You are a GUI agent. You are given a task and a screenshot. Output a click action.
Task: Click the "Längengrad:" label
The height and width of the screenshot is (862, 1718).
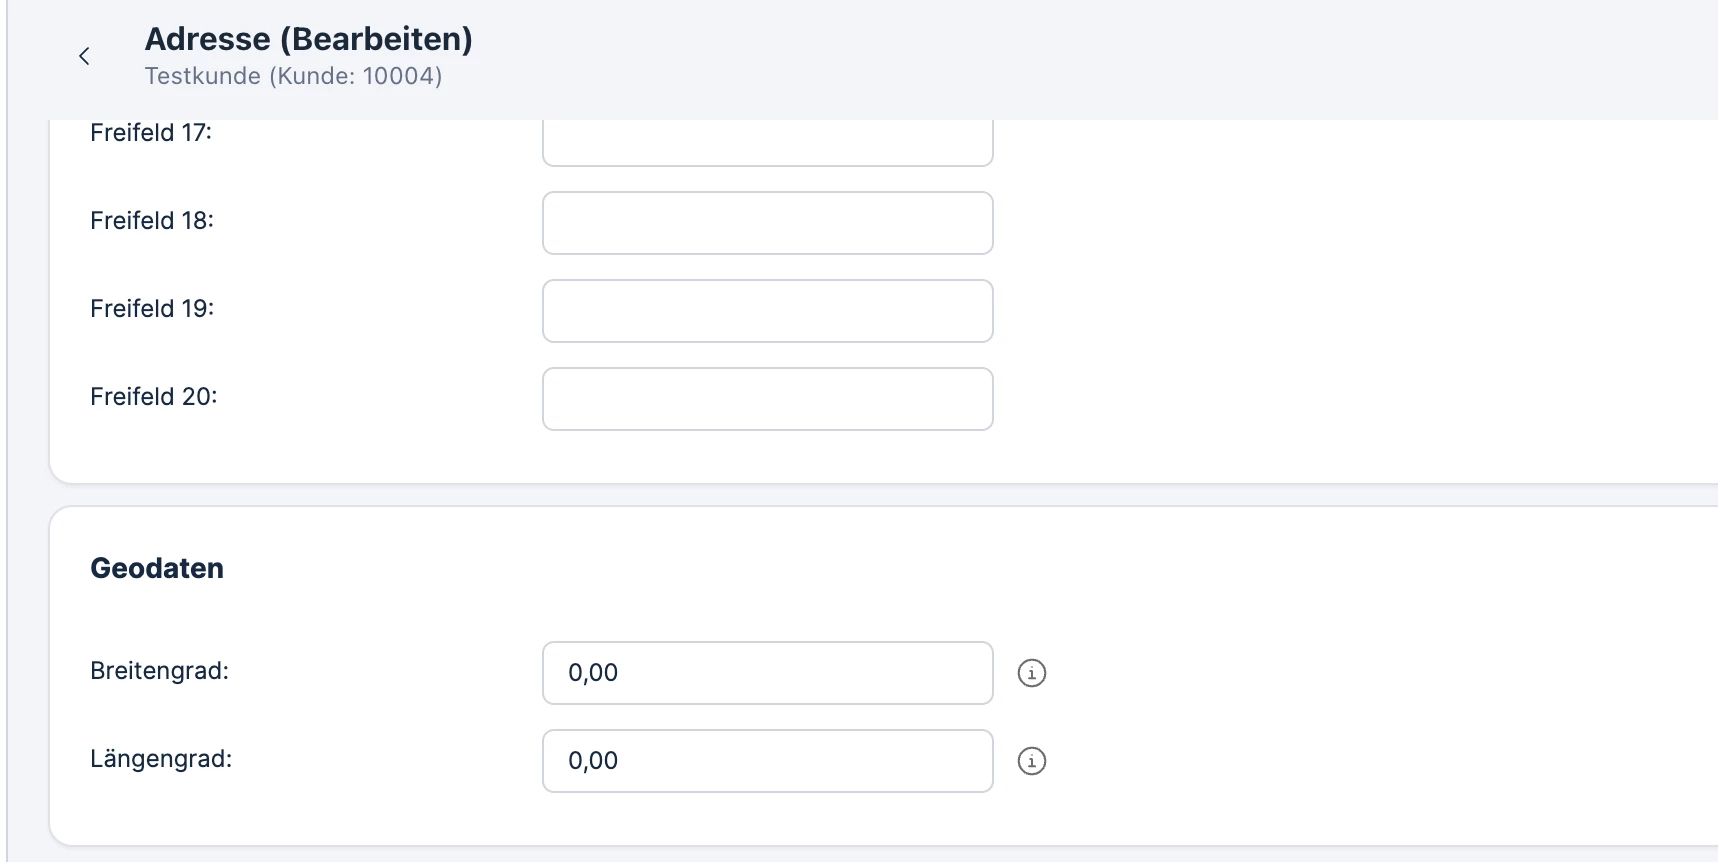point(161,759)
